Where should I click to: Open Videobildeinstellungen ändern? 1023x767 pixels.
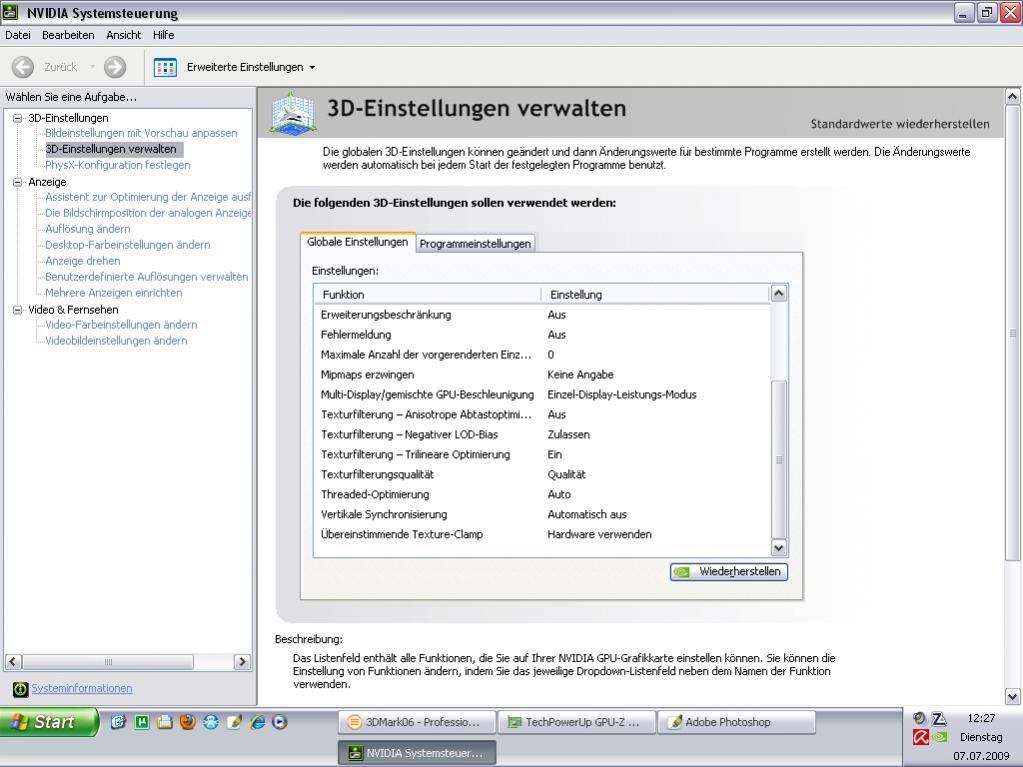[115, 340]
